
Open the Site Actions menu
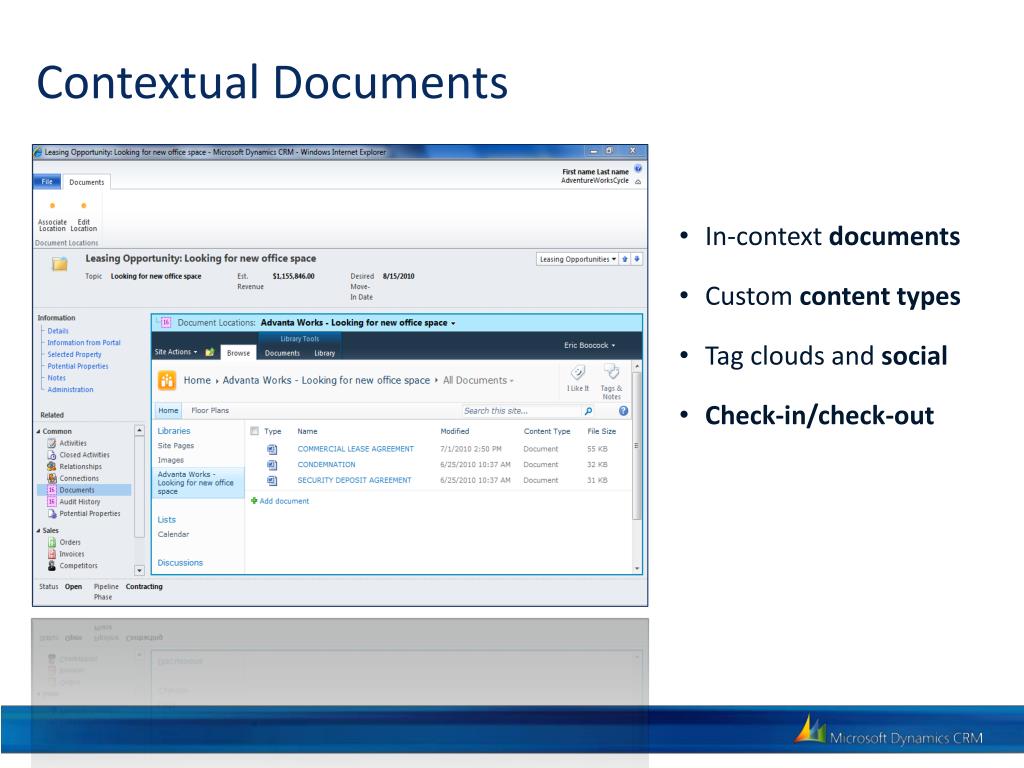point(176,352)
